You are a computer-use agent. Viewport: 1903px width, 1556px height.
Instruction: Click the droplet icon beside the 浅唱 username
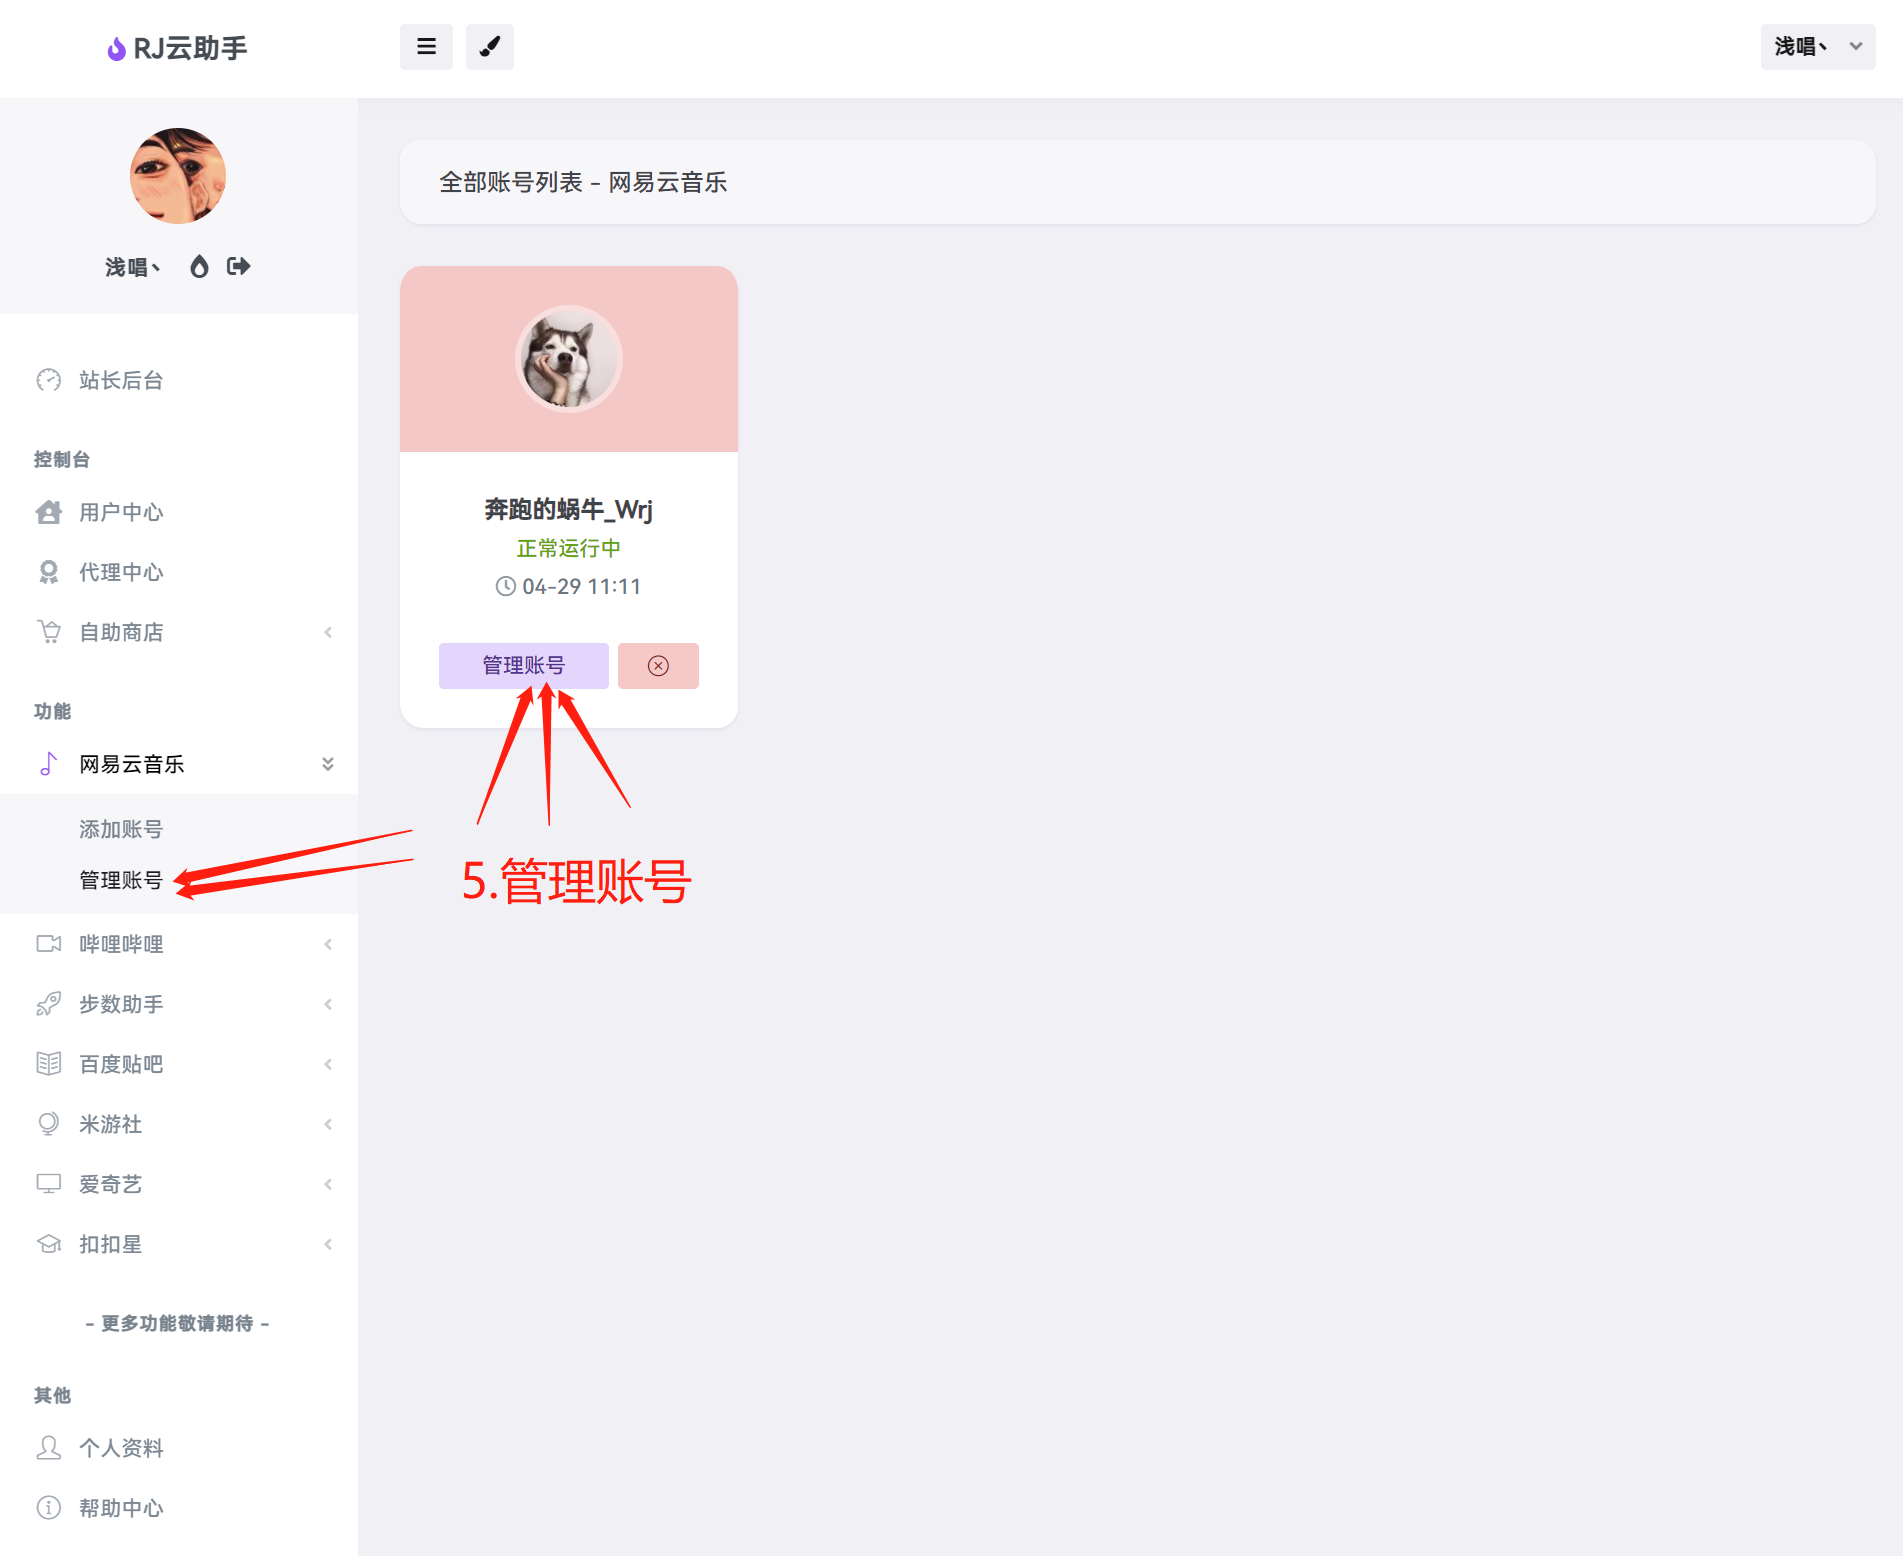point(199,266)
